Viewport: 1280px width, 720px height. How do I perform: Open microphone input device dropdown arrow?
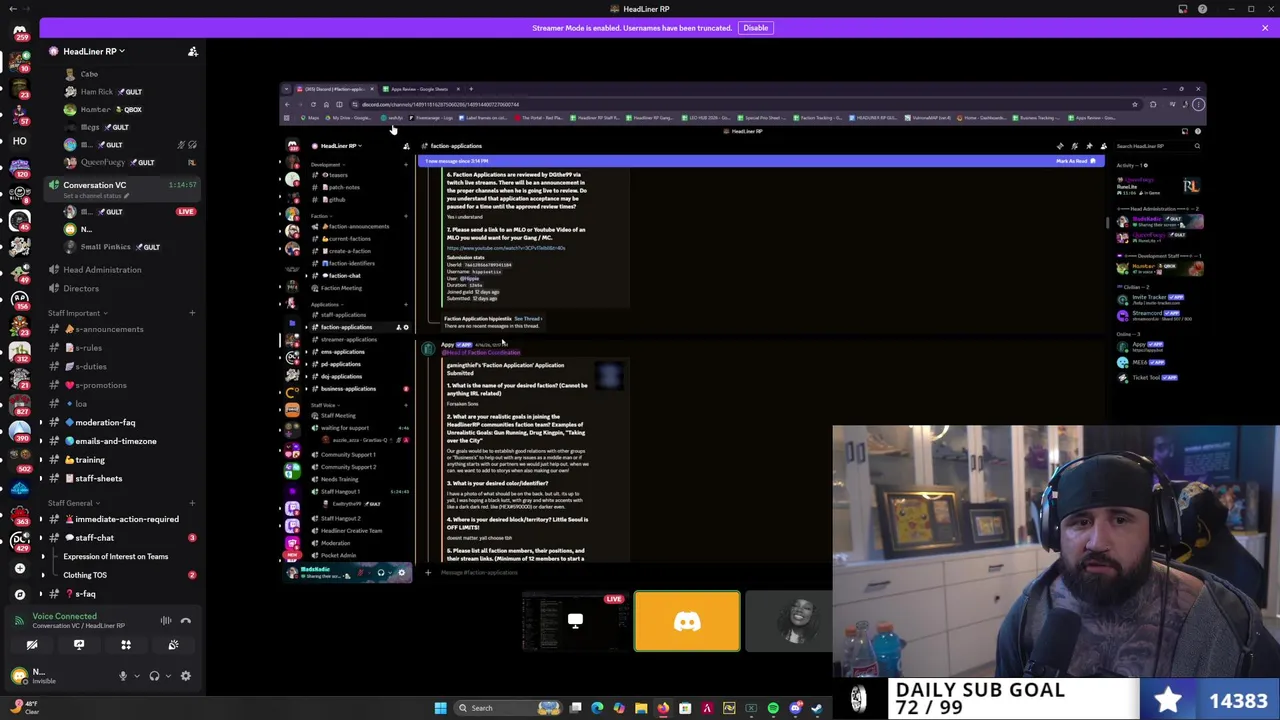136,676
